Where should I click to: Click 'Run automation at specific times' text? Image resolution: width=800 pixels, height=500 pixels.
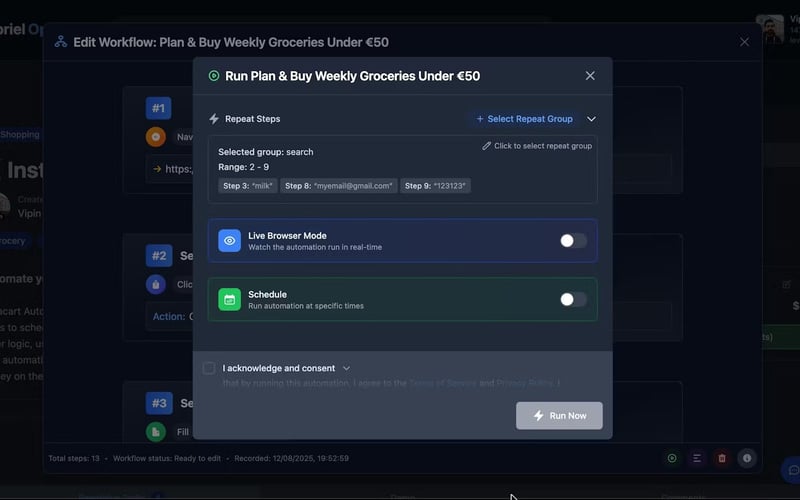(306, 306)
